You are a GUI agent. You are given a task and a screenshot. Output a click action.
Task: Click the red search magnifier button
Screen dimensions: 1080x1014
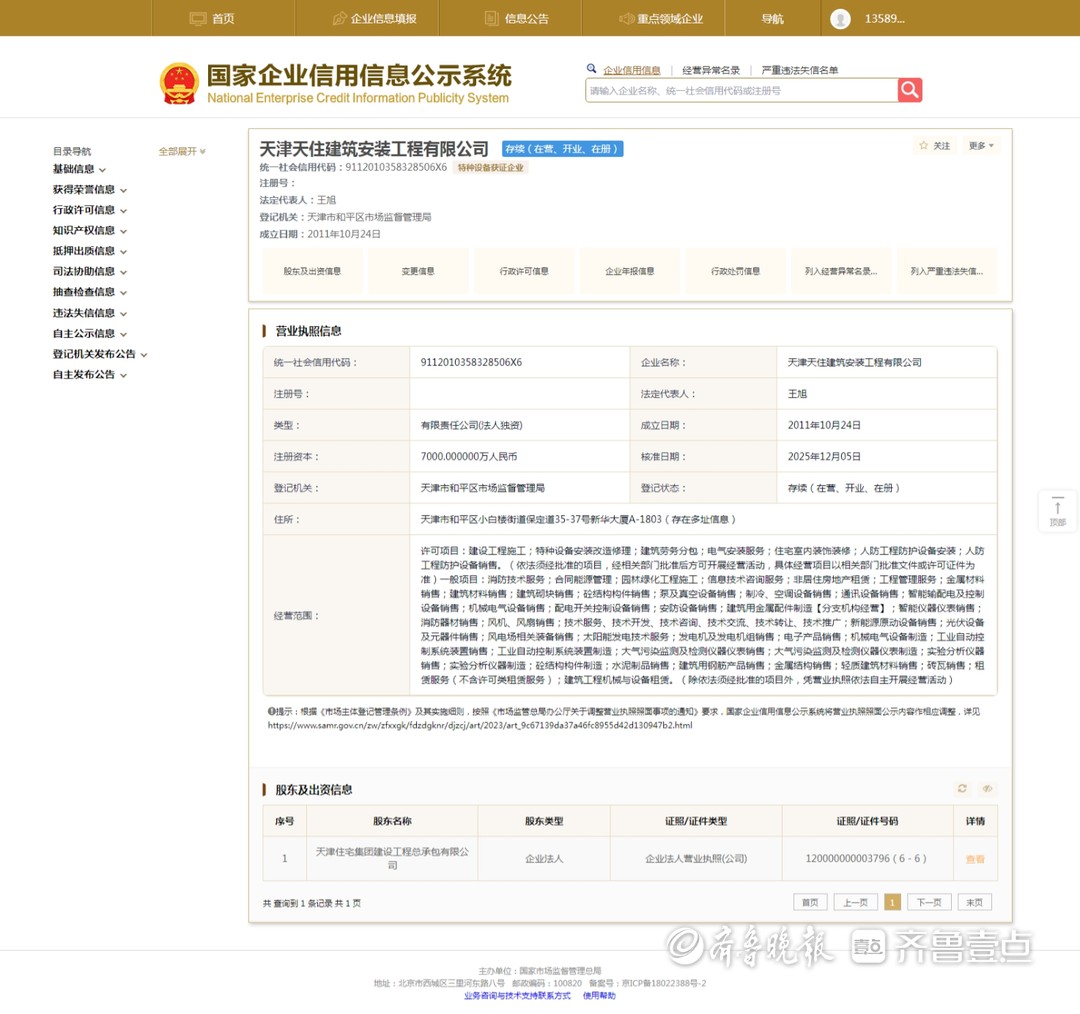point(909,90)
